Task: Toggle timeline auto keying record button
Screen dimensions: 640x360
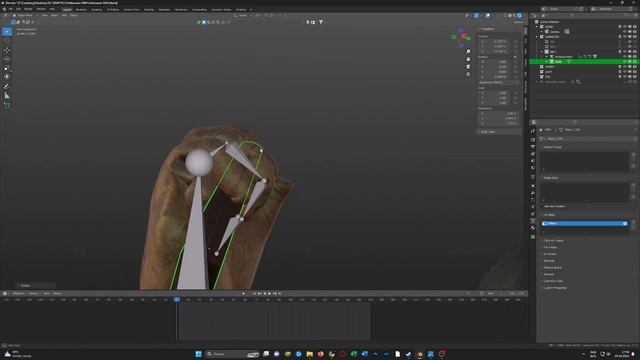Action: tap(244, 293)
